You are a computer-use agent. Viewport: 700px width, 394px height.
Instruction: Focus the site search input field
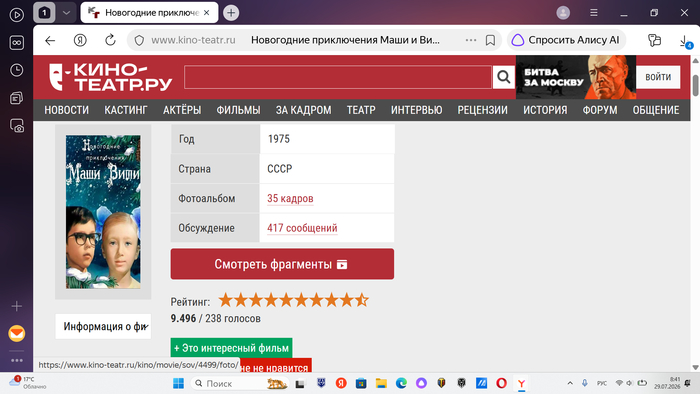[x=338, y=77]
